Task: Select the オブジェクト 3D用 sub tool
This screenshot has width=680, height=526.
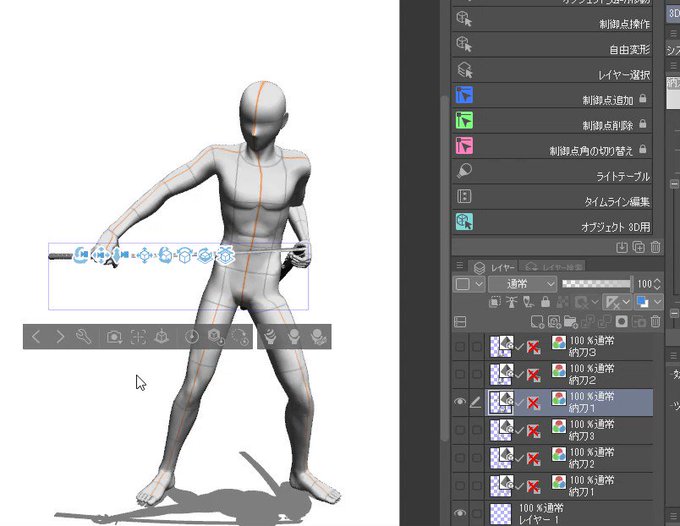Action: coord(552,222)
